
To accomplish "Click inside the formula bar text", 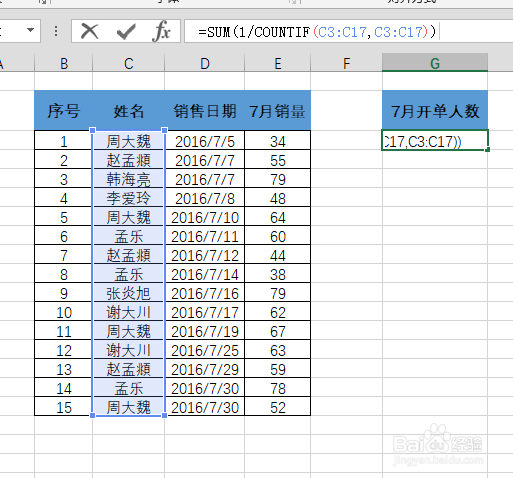I will coord(317,32).
